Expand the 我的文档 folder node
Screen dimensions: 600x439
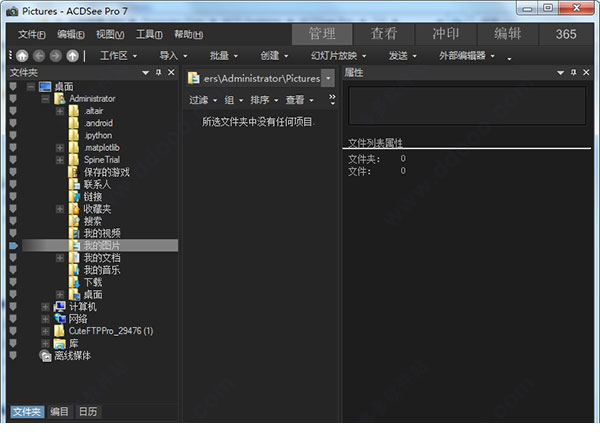(60, 258)
